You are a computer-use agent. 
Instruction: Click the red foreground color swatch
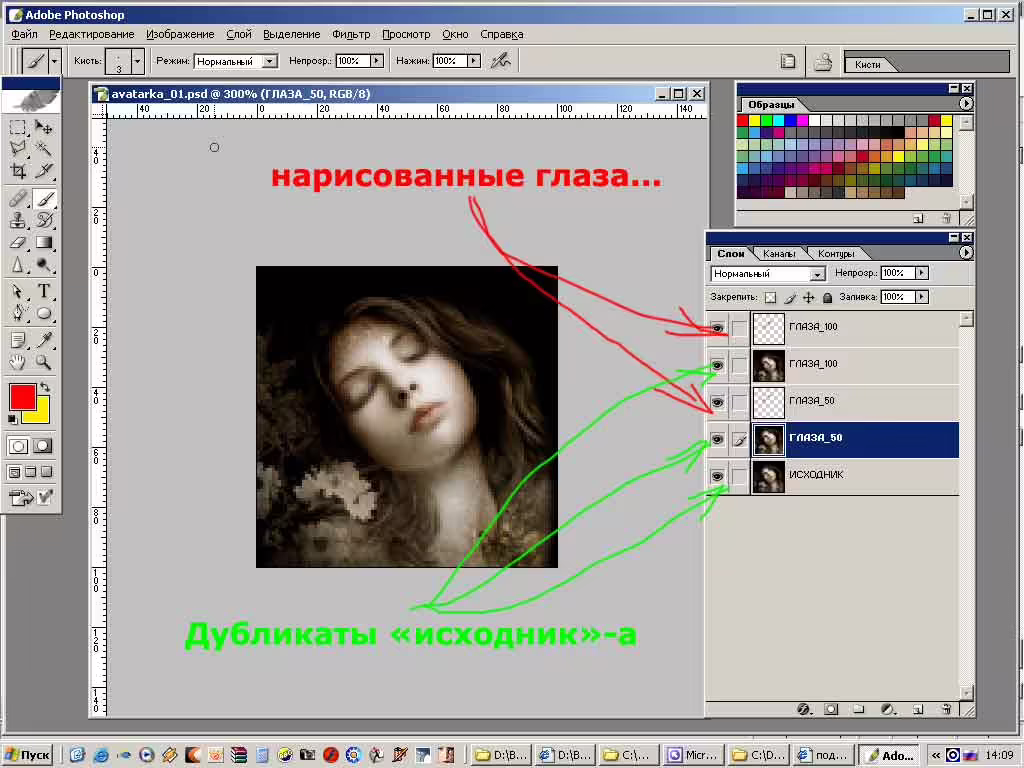pos(22,396)
